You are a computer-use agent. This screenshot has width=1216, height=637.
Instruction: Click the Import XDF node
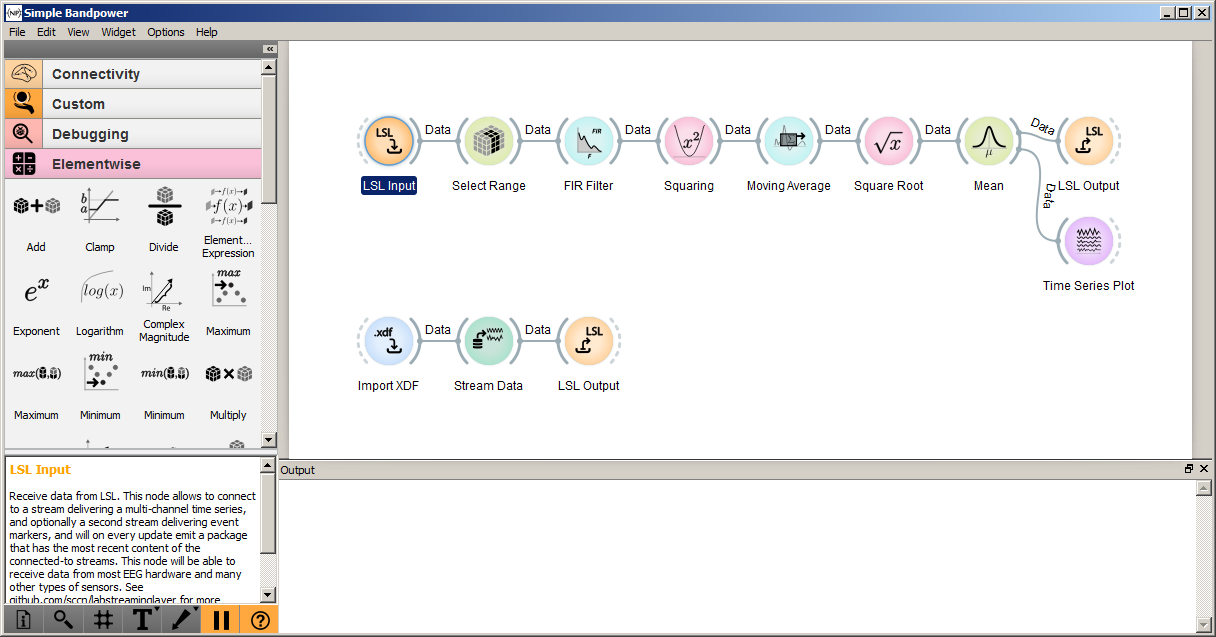tap(388, 341)
